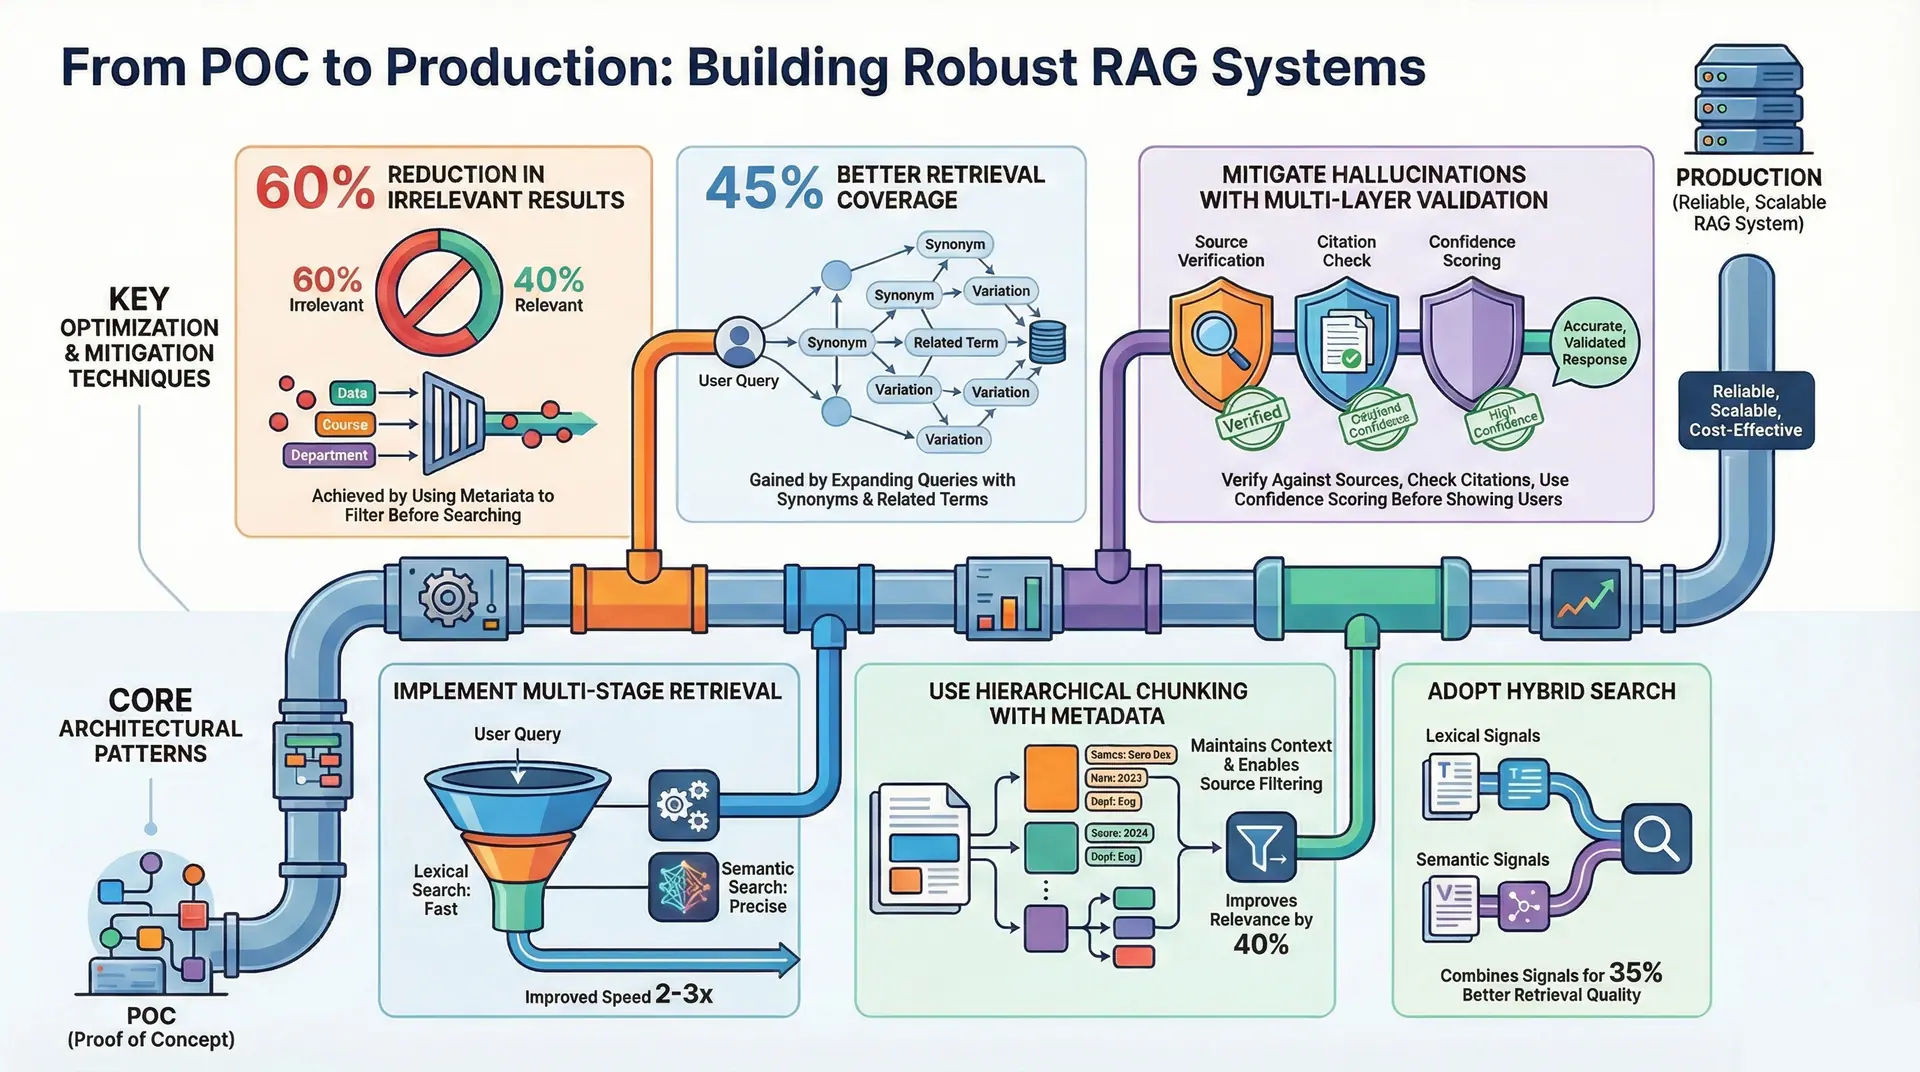This screenshot has height=1072, width=1920.
Task: Click the purple chunk square
Action: (1046, 928)
